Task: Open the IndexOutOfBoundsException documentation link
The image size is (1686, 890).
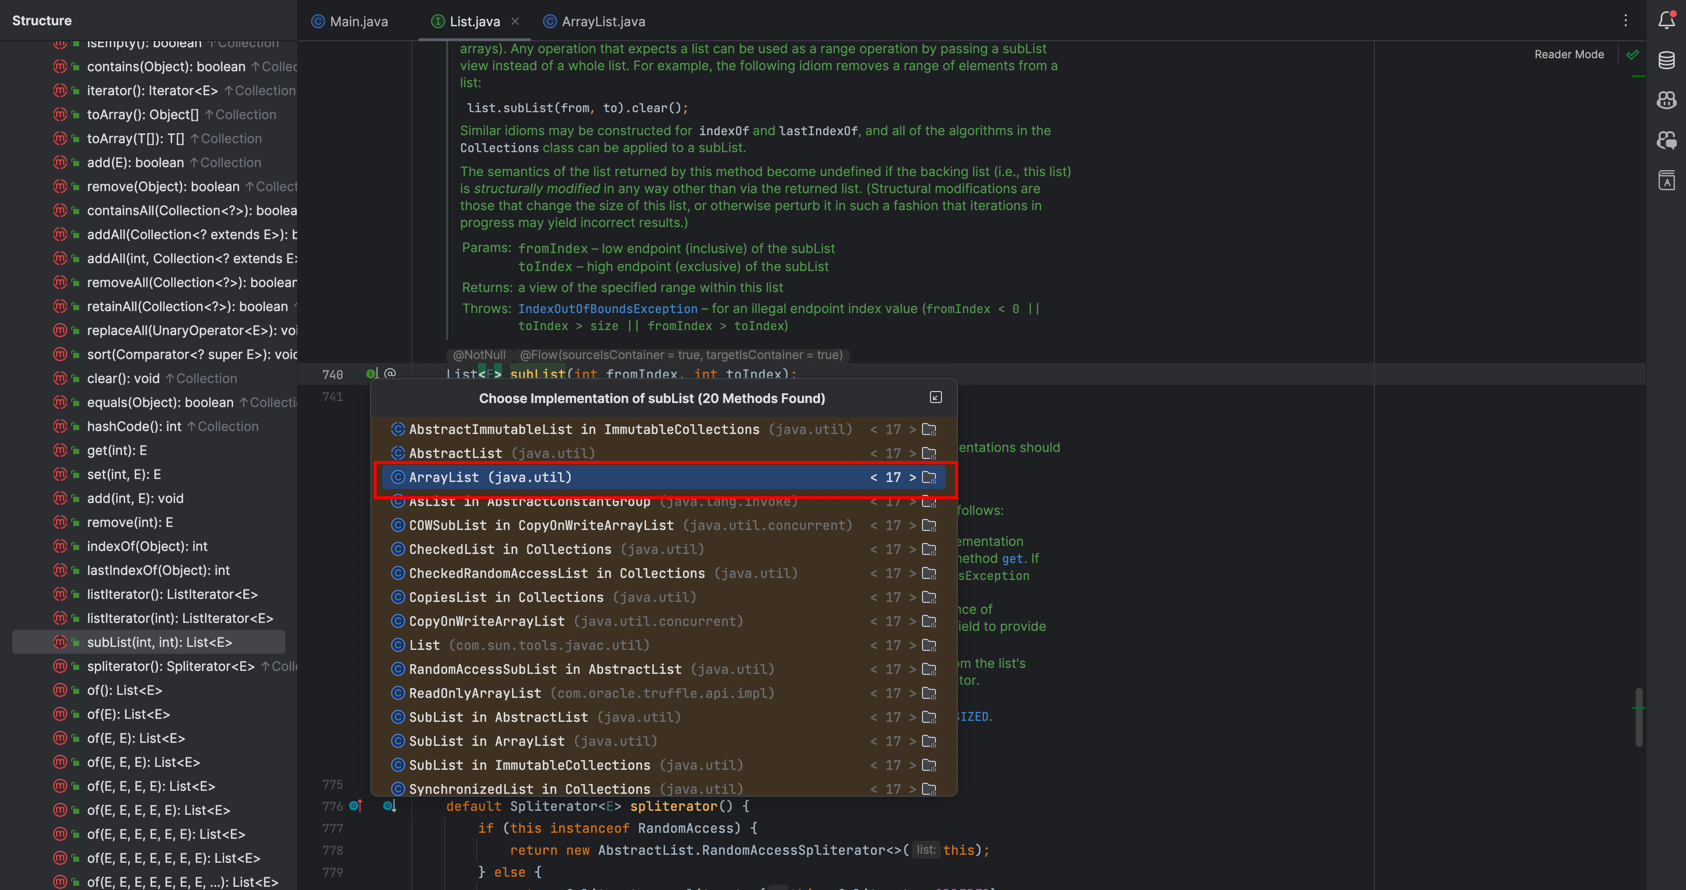Action: click(607, 309)
